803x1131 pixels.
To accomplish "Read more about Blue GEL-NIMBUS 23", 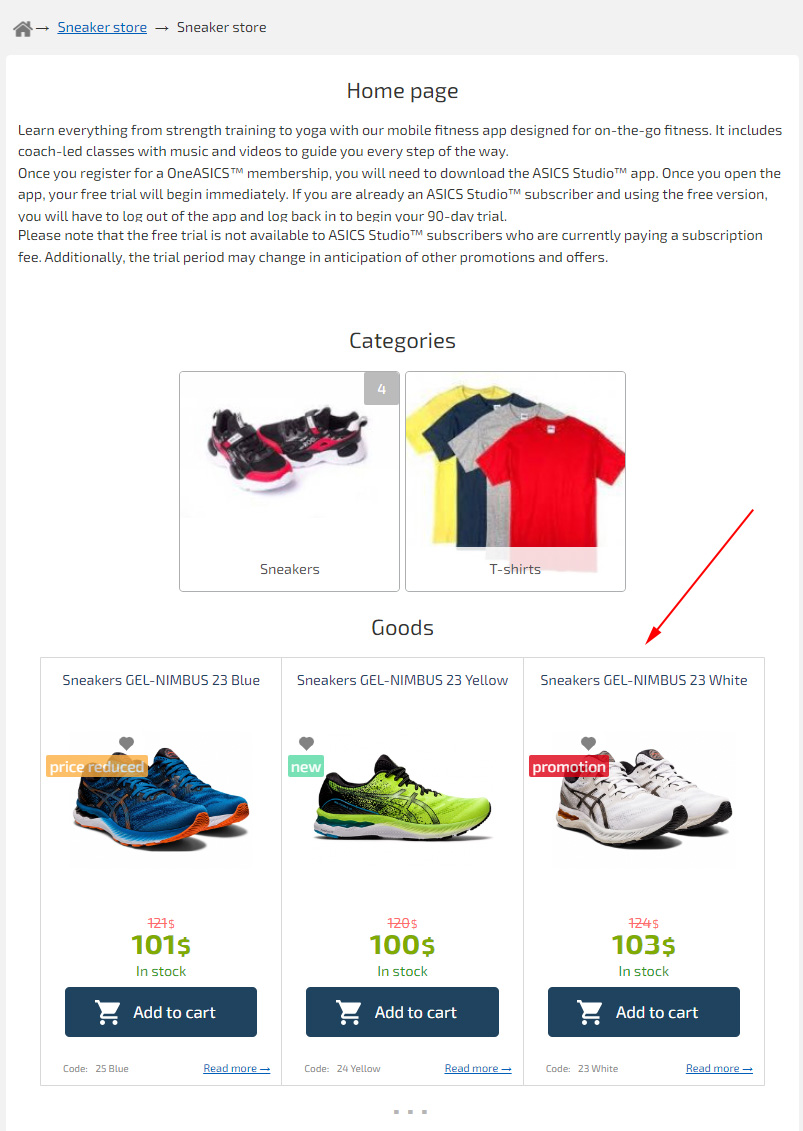I will click(237, 1068).
